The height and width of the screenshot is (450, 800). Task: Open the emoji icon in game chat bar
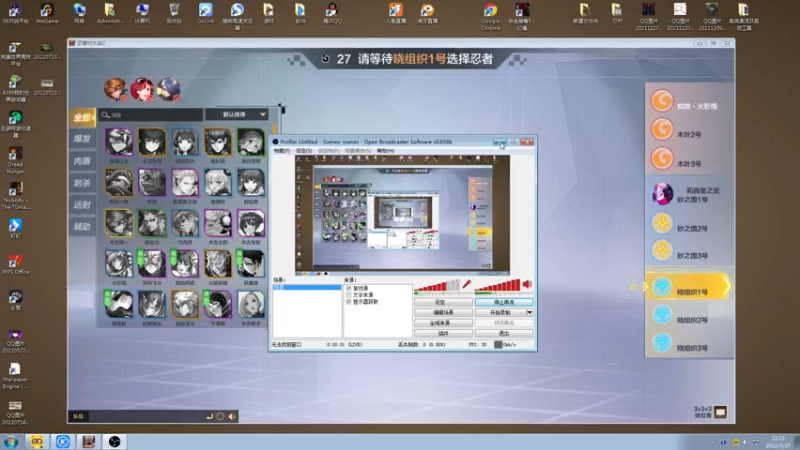pos(220,416)
